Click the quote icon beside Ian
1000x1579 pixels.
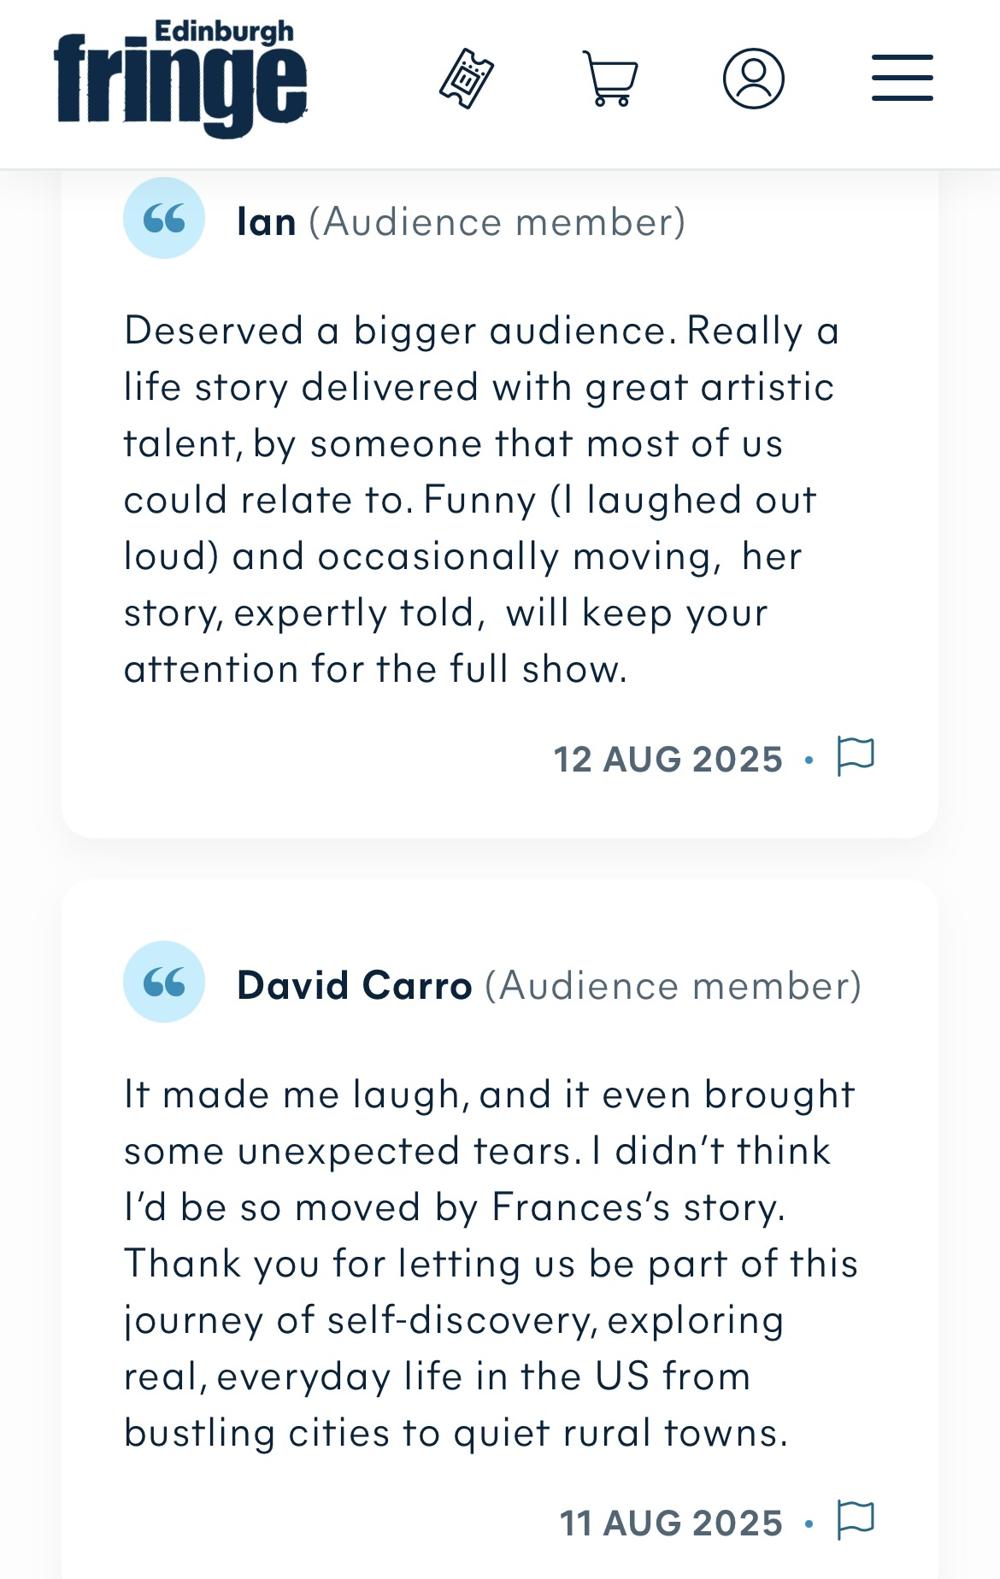click(164, 219)
